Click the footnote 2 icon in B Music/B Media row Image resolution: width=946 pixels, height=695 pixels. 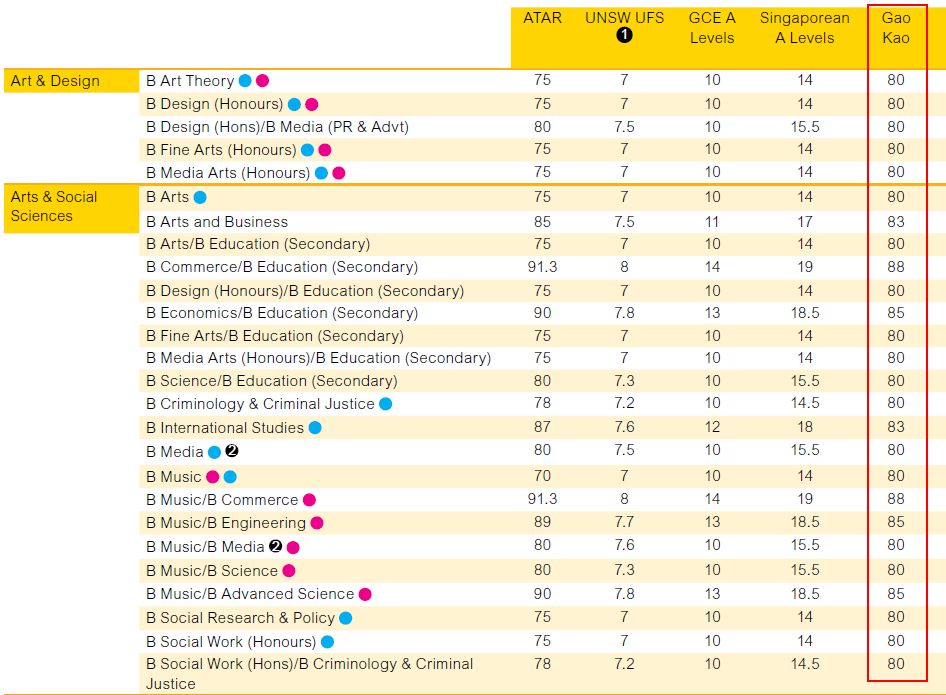275,546
